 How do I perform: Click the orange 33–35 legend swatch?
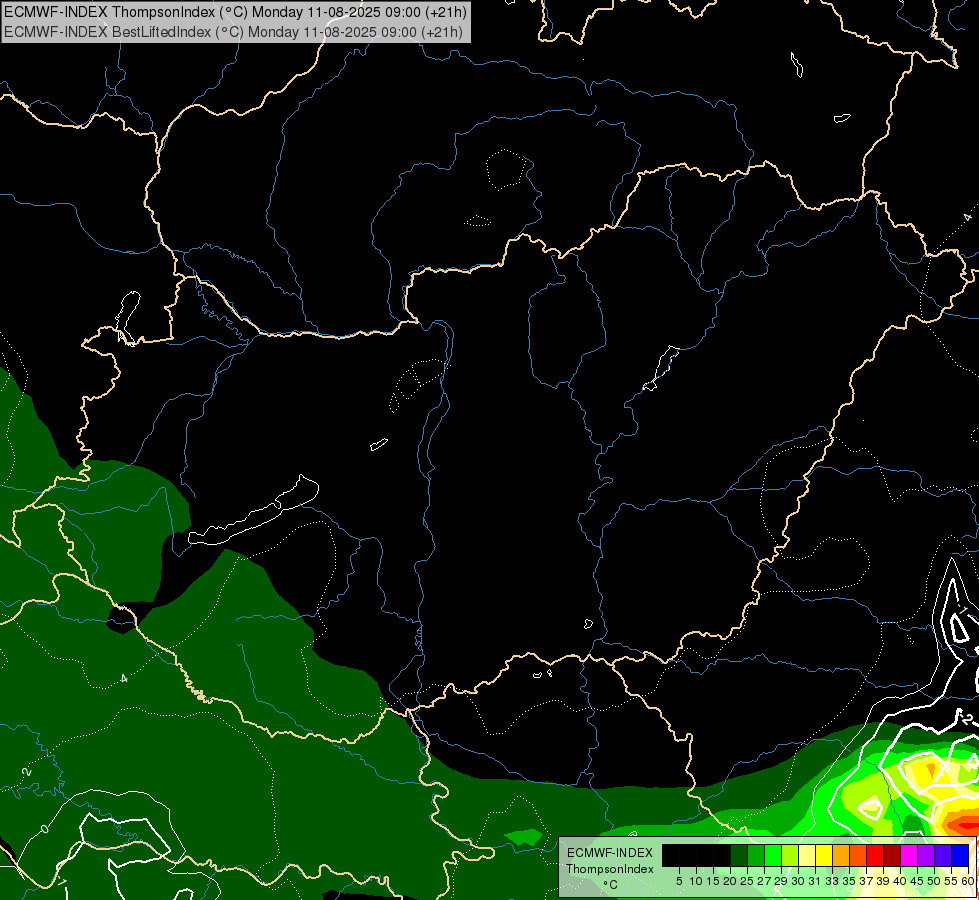(x=841, y=856)
